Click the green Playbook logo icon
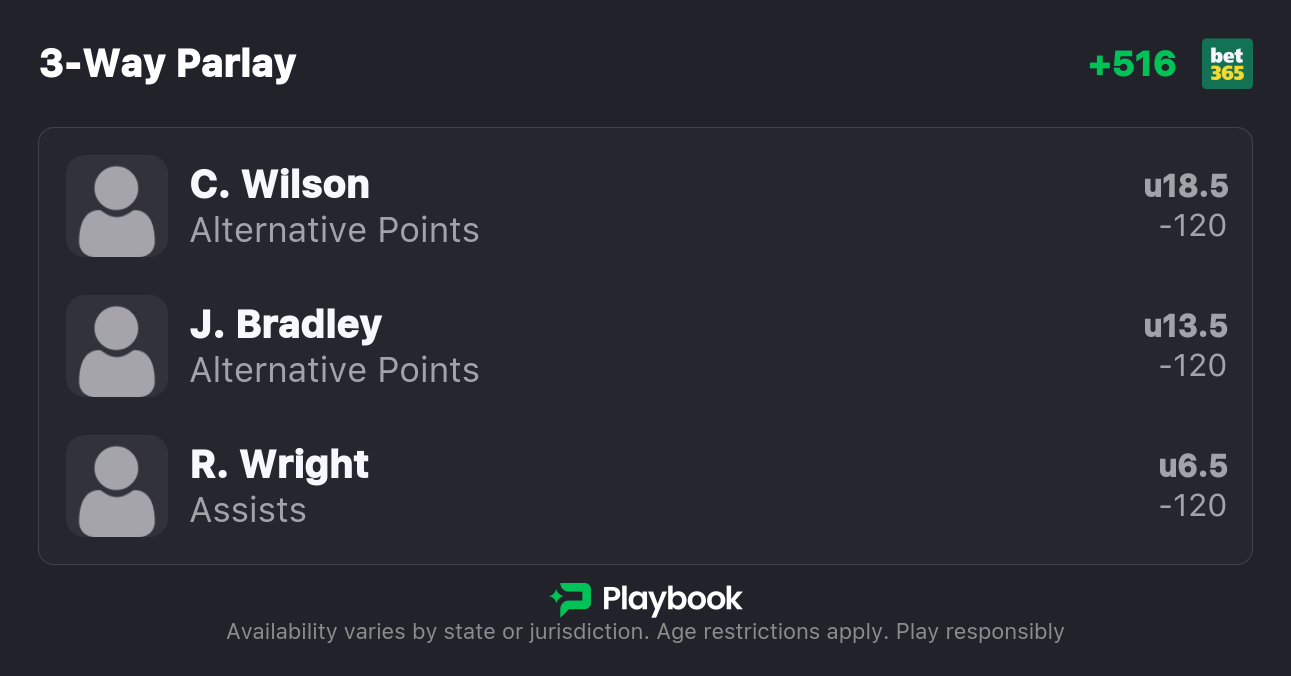 pyautogui.click(x=571, y=599)
